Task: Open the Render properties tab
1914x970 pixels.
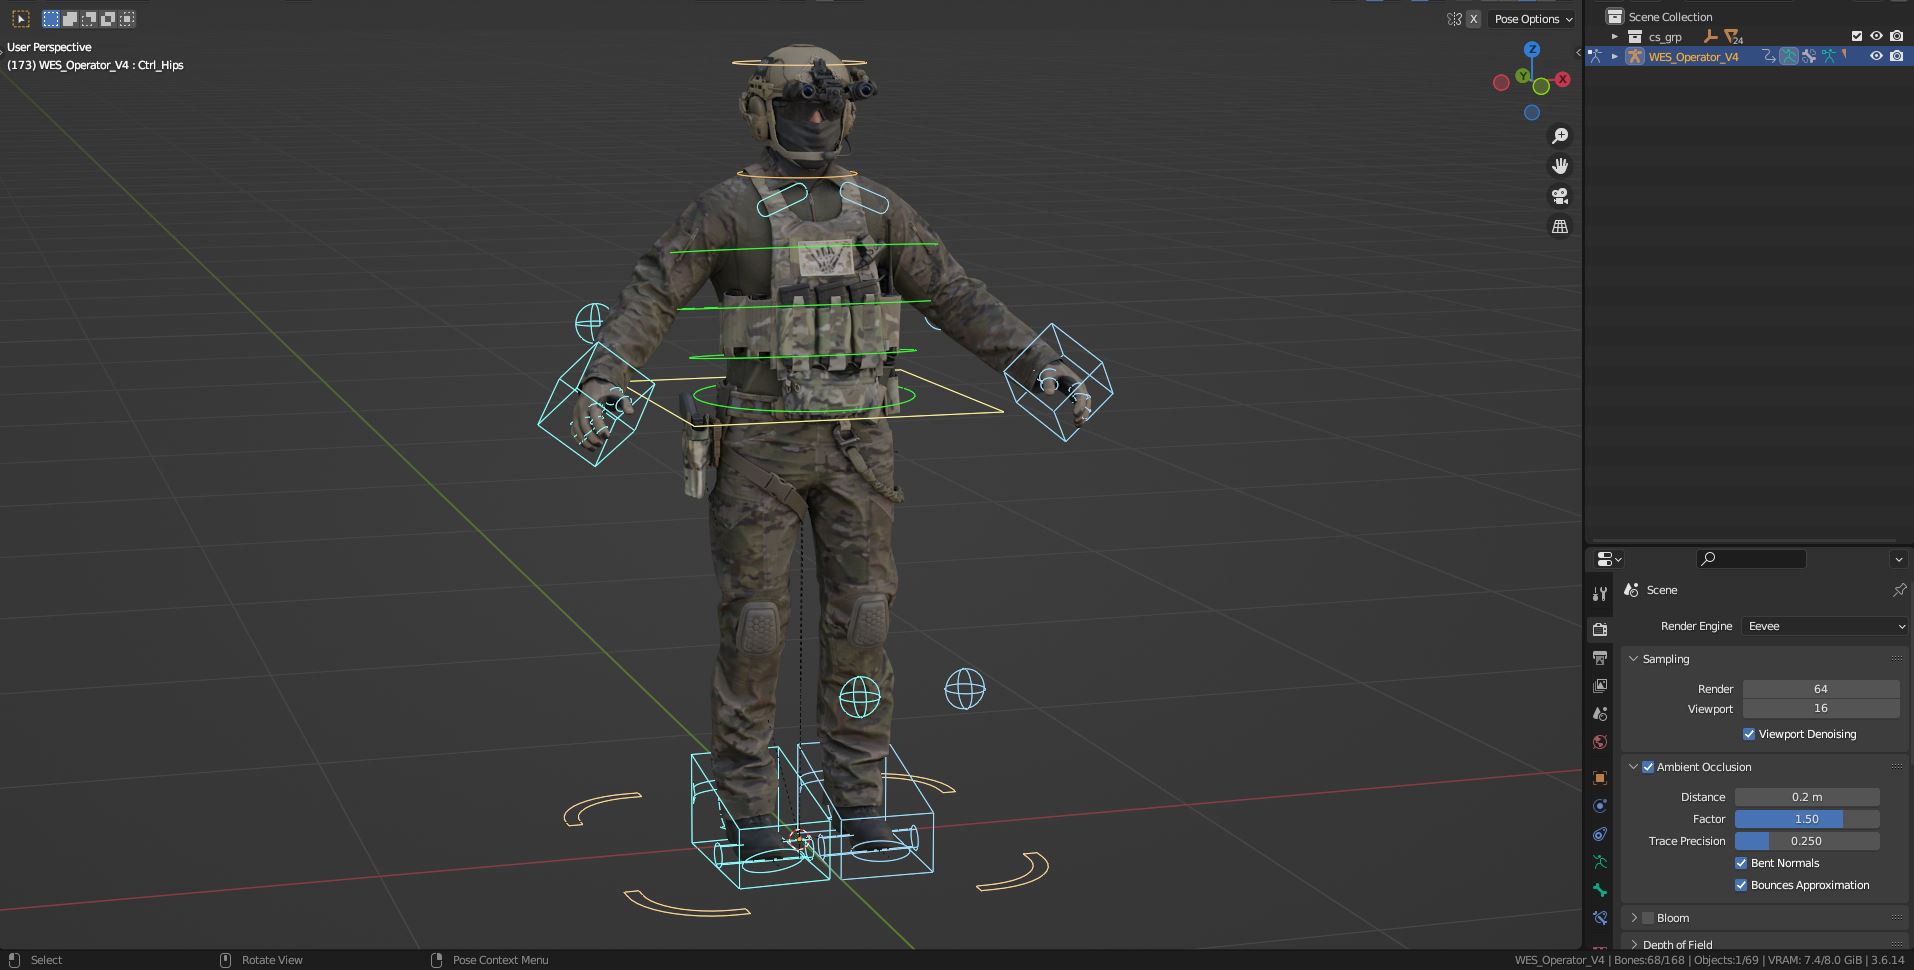Action: pos(1600,629)
